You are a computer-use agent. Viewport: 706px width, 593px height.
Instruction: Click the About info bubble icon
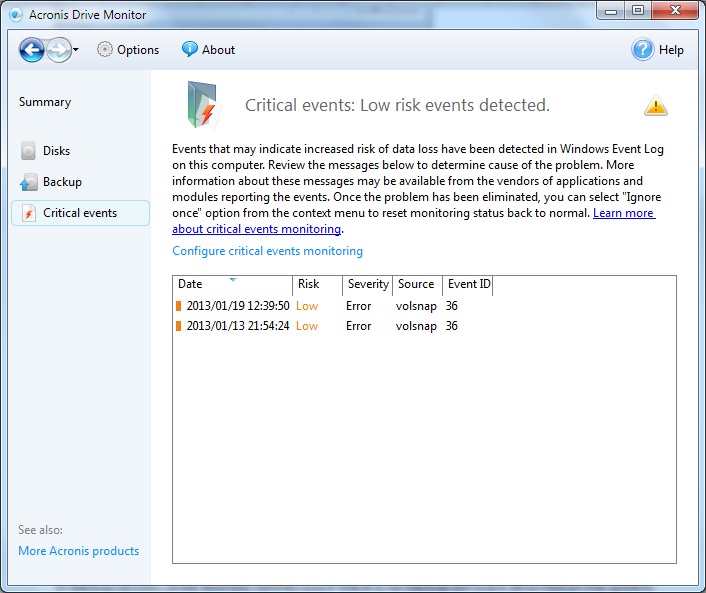[190, 49]
